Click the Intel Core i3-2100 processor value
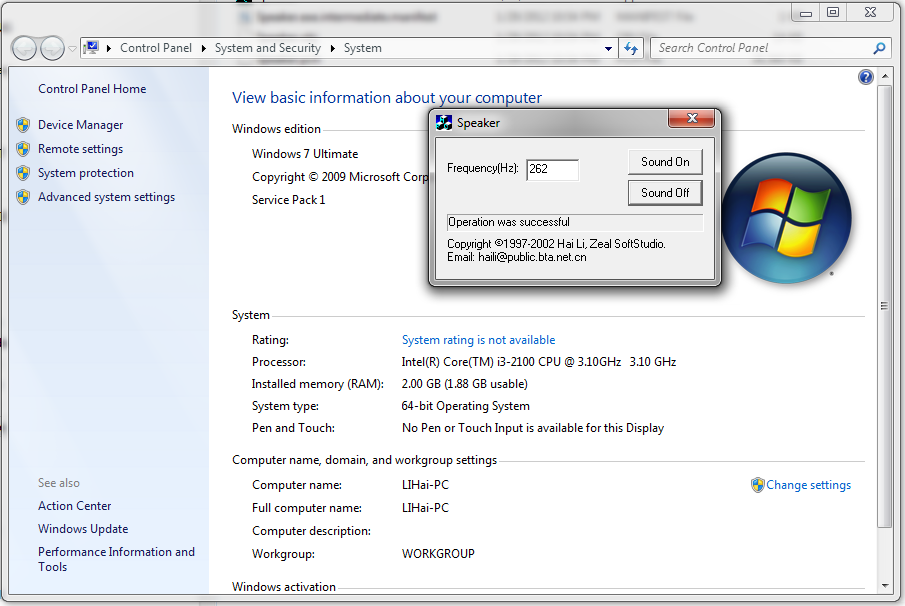Screen dimensions: 905x606 pyautogui.click(x=539, y=362)
